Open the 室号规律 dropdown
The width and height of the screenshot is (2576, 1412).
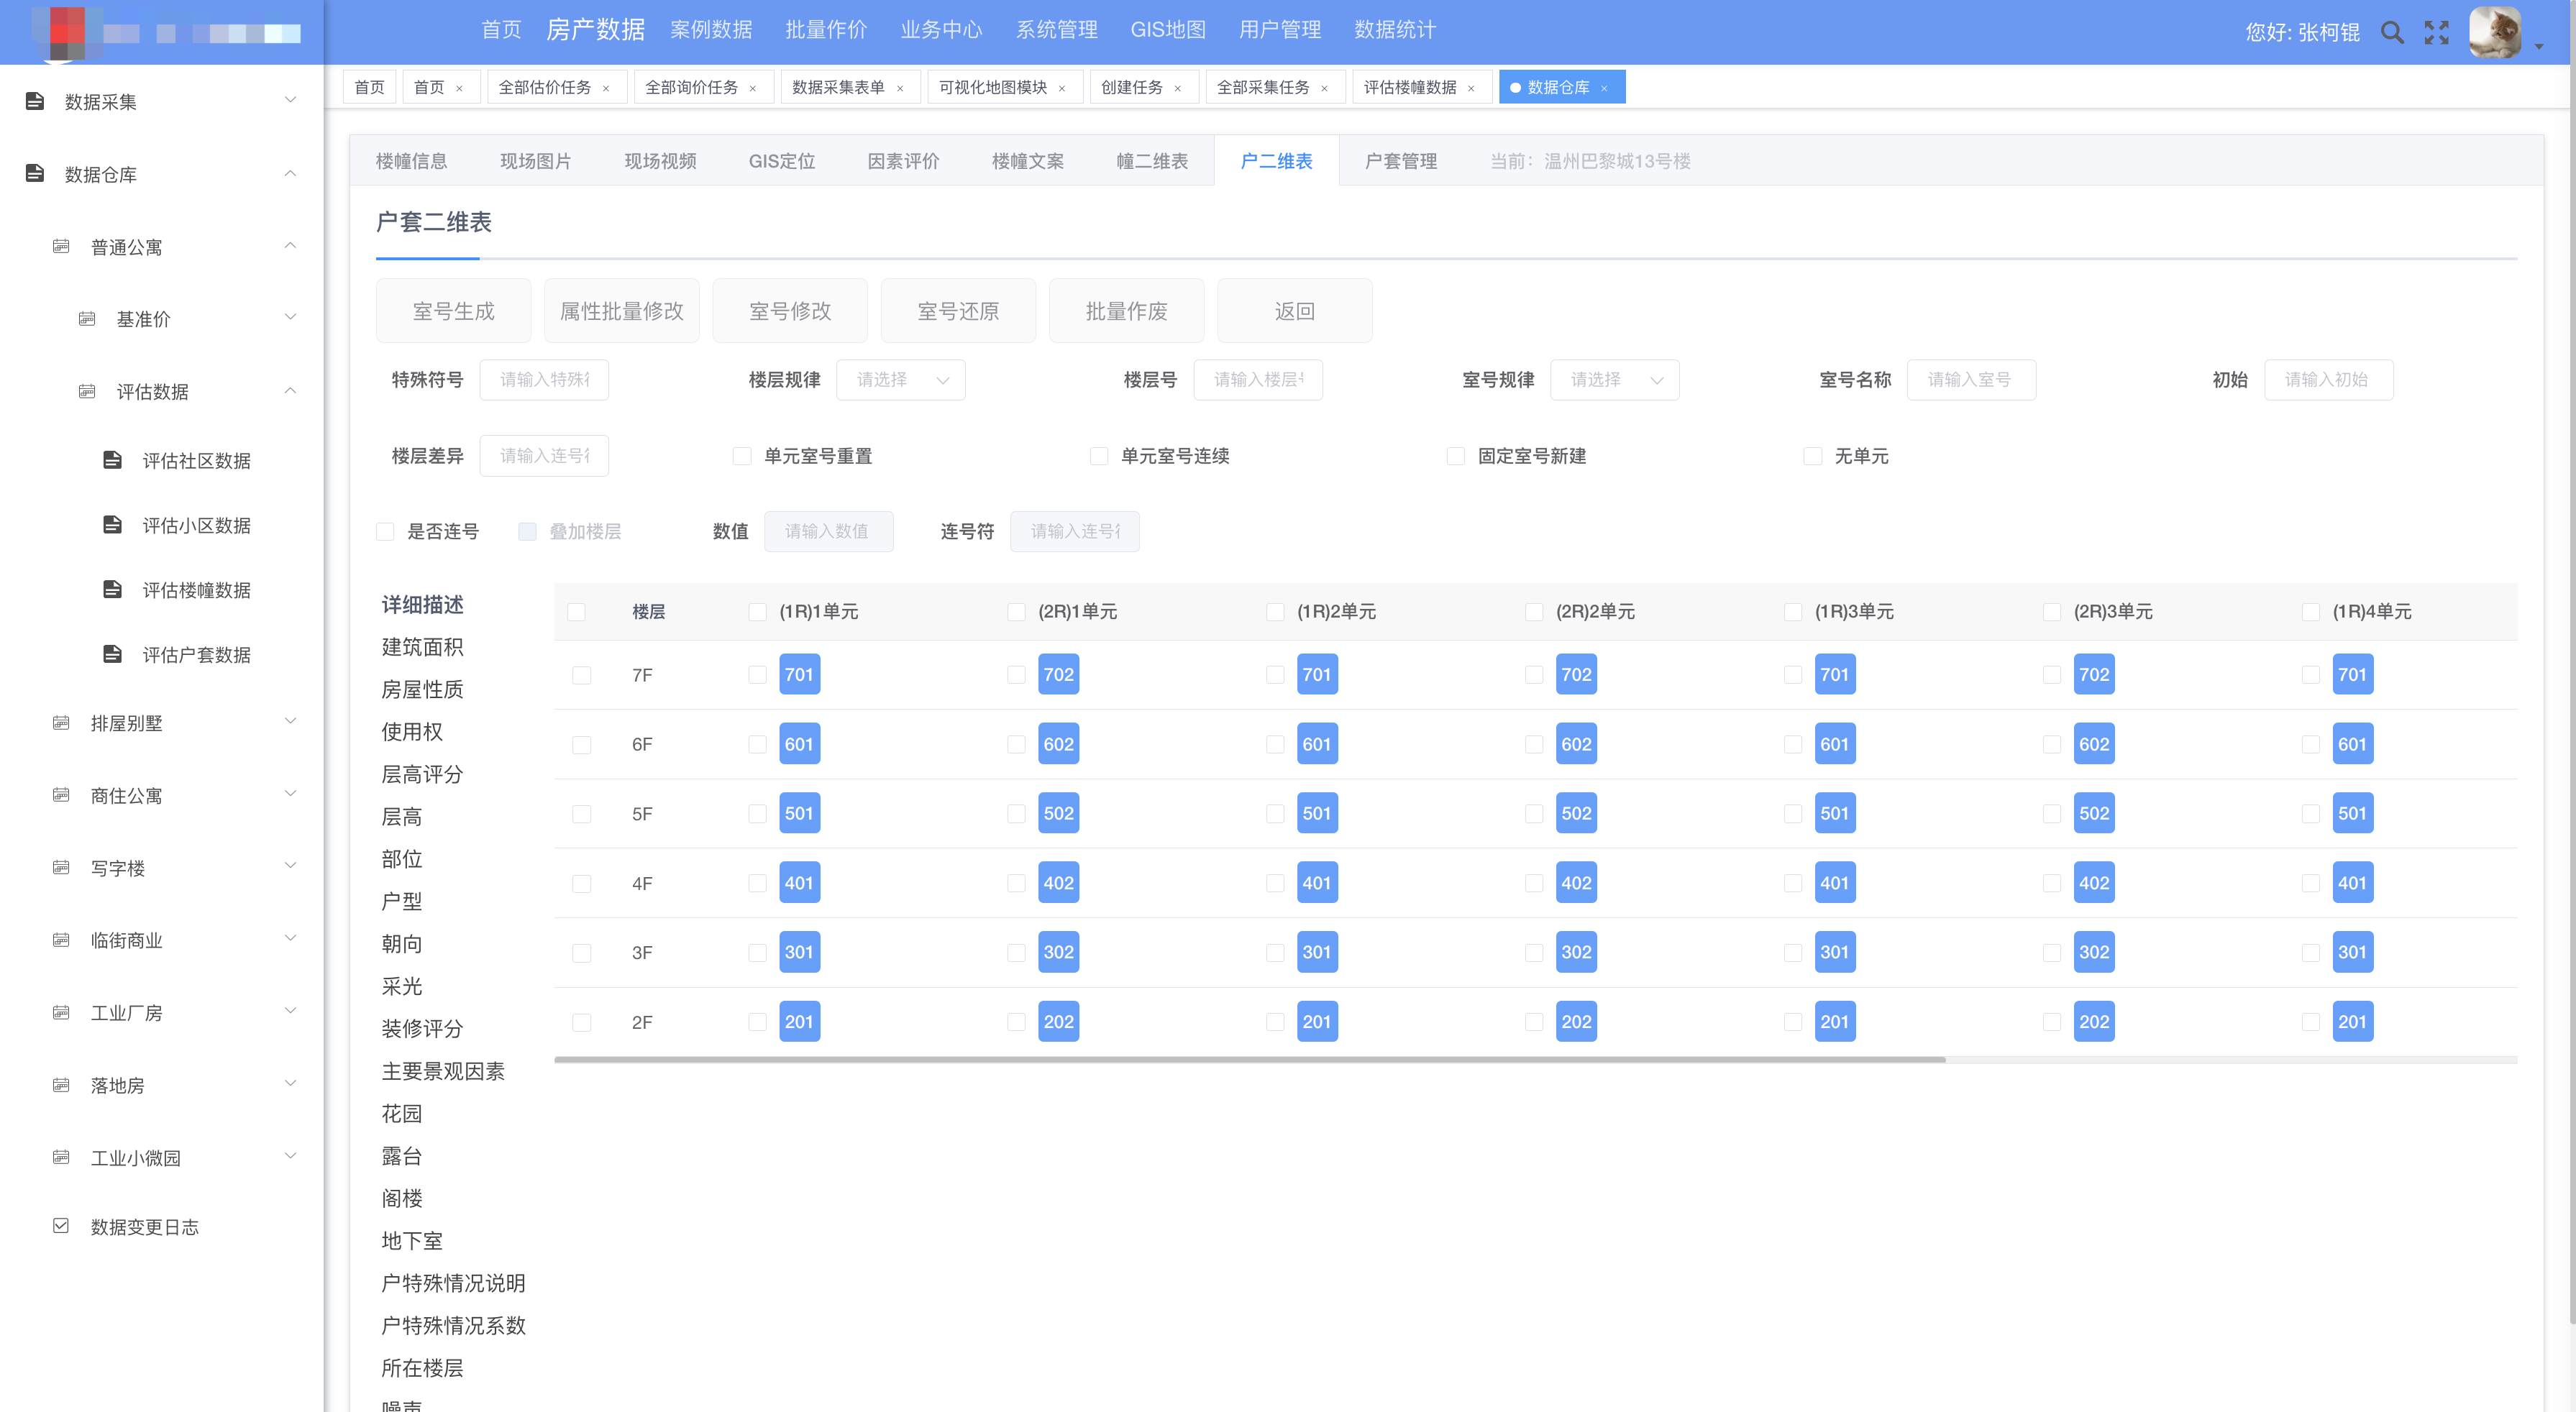(1615, 380)
